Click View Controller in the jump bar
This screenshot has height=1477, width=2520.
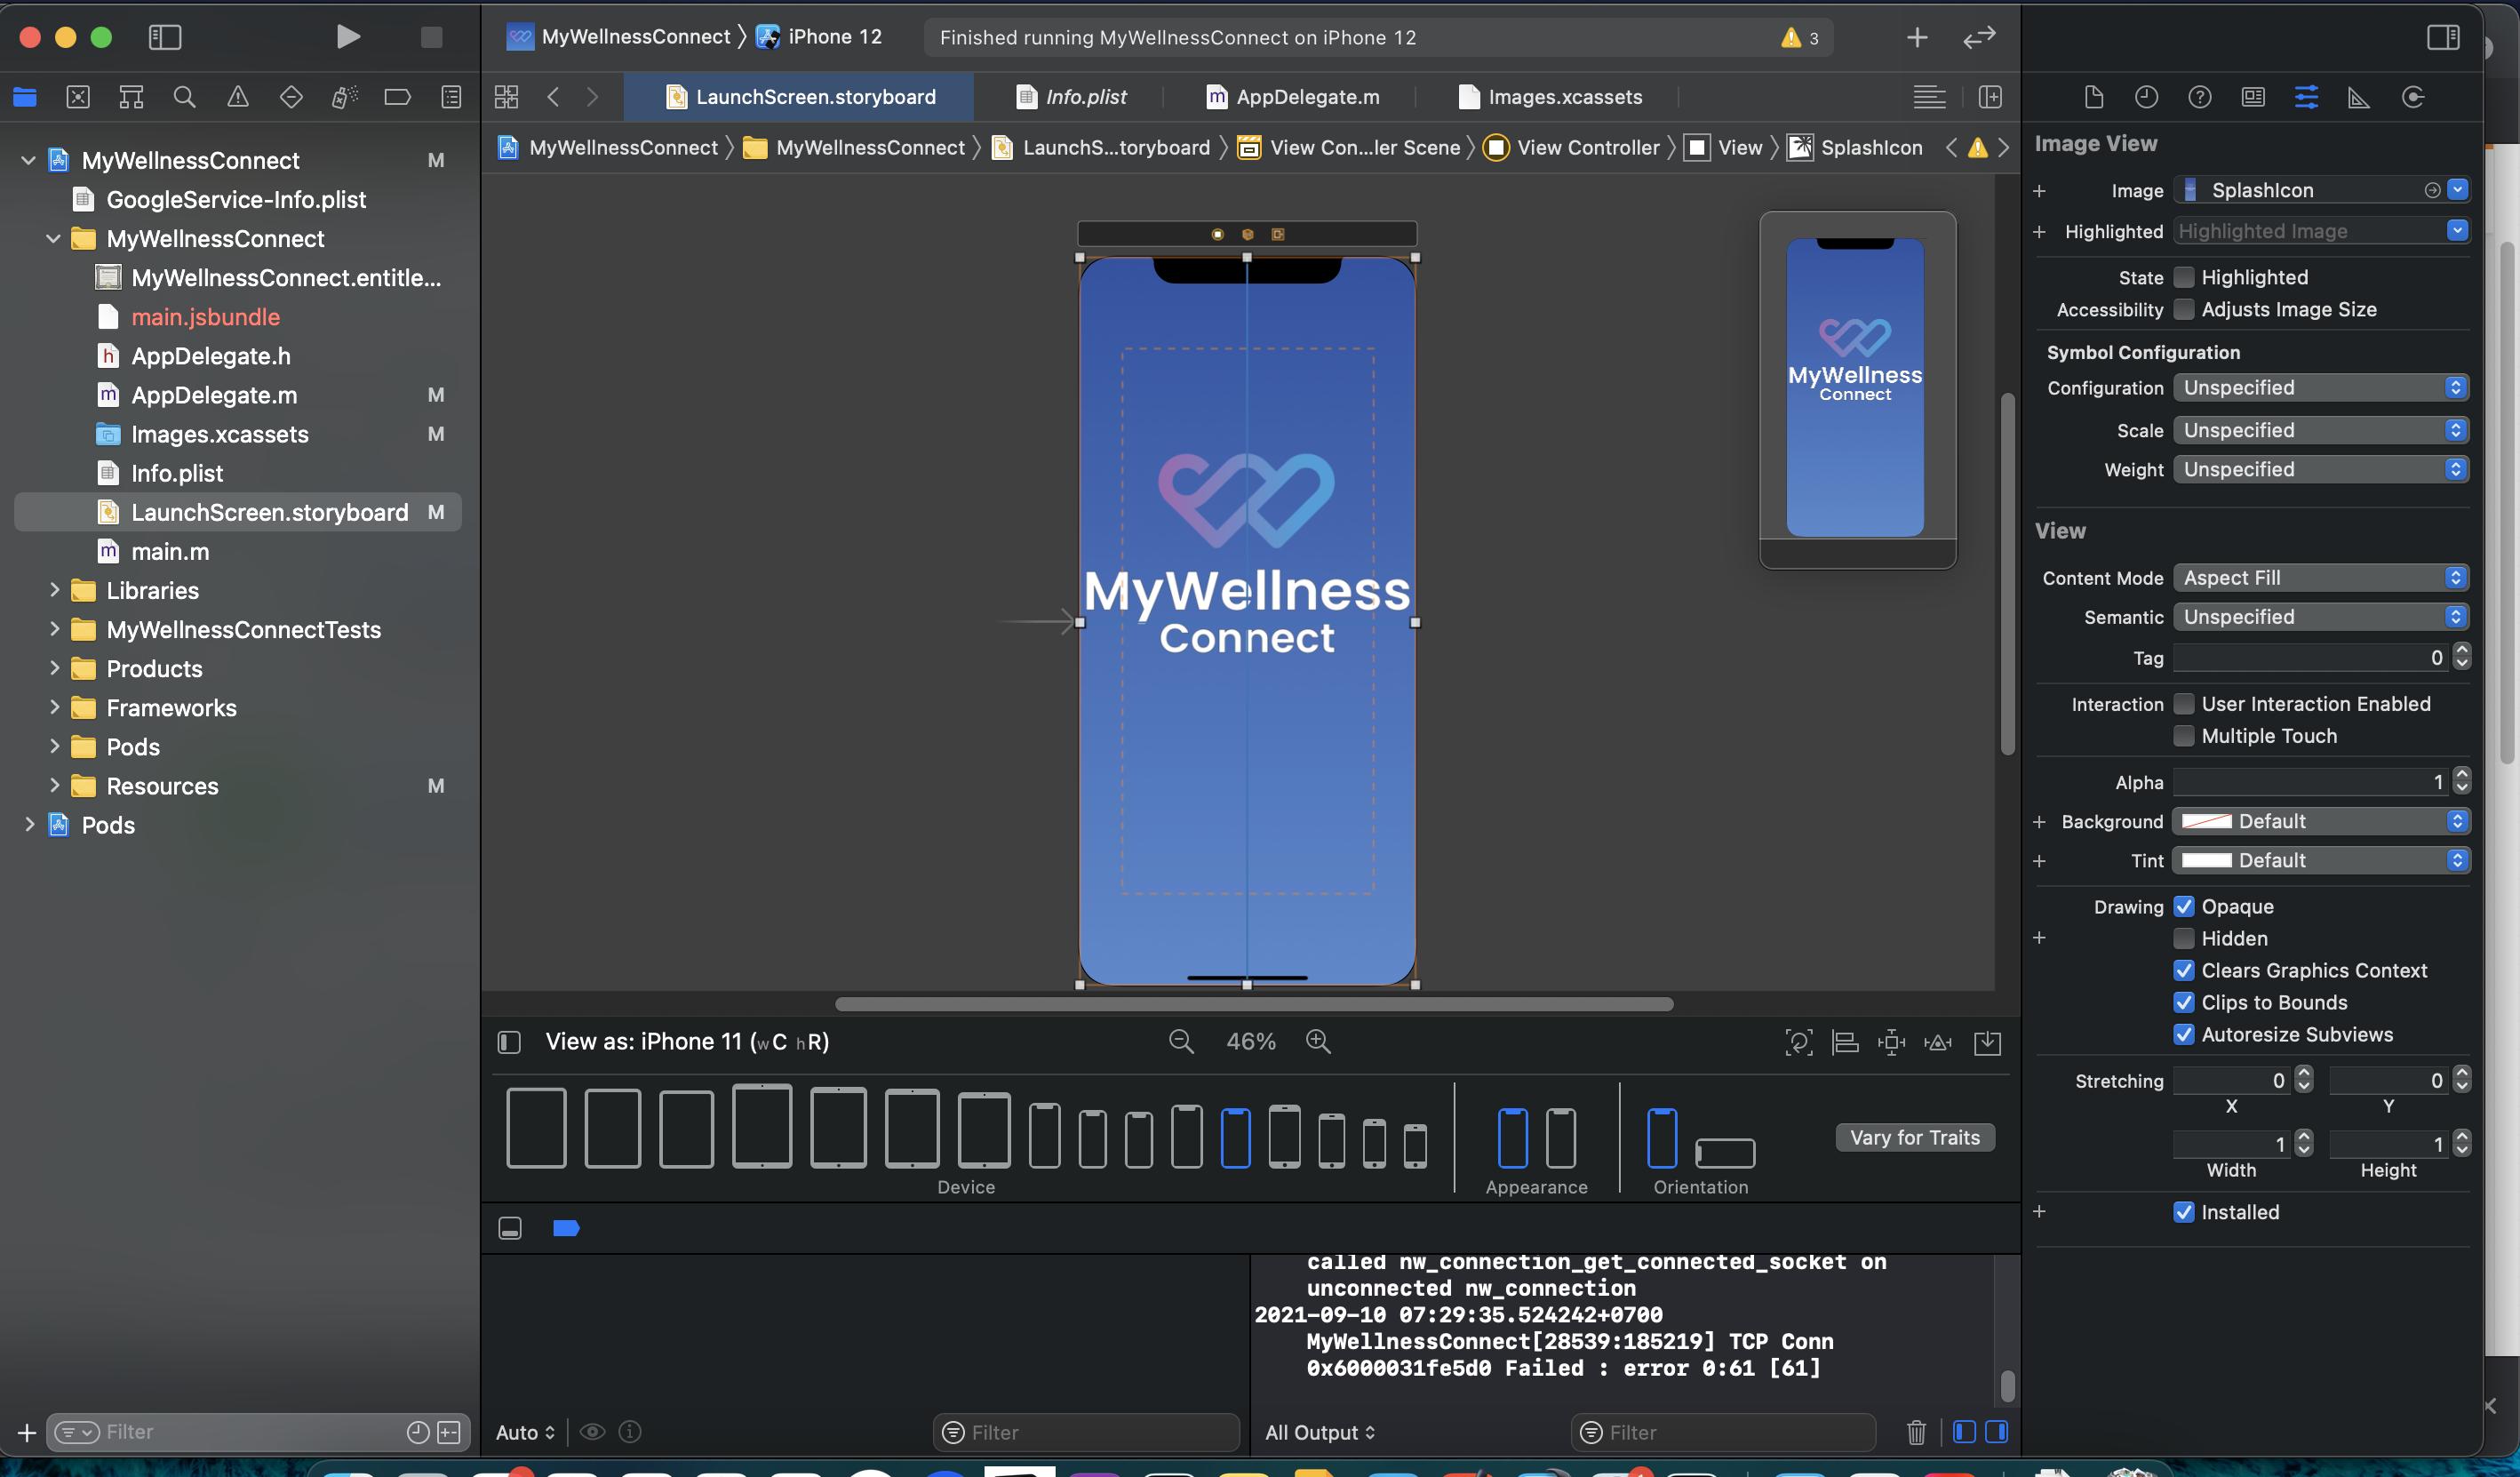1572,148
